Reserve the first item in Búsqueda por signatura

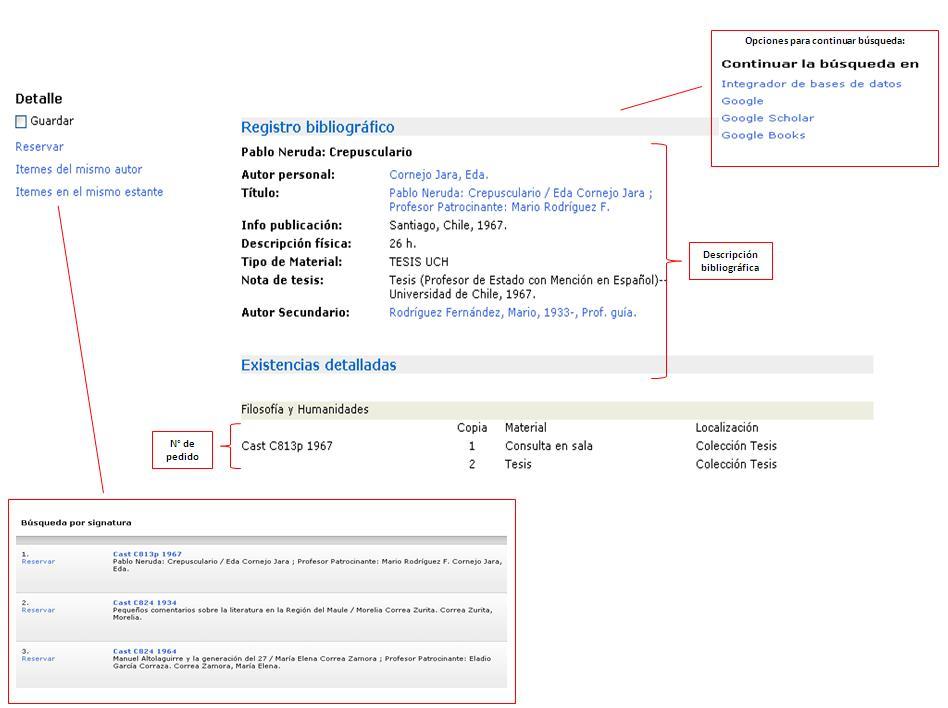[x=38, y=562]
